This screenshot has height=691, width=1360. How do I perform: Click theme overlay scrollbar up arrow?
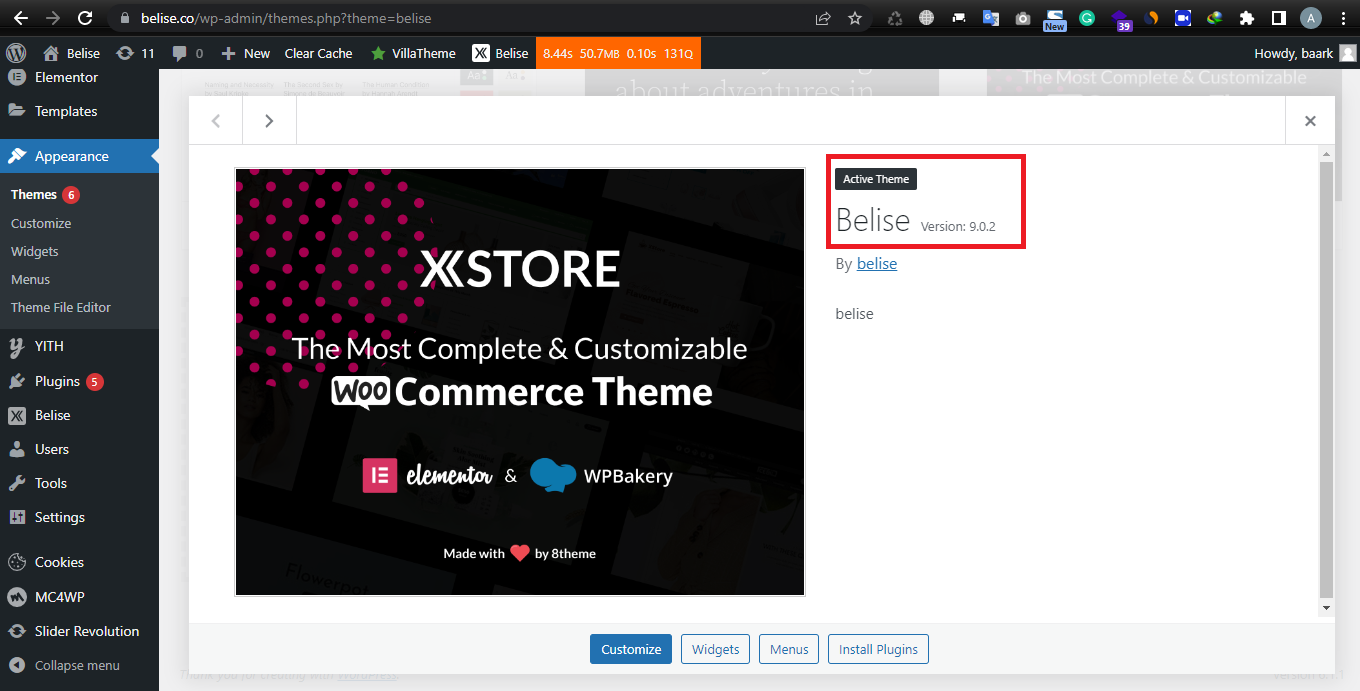1327,153
